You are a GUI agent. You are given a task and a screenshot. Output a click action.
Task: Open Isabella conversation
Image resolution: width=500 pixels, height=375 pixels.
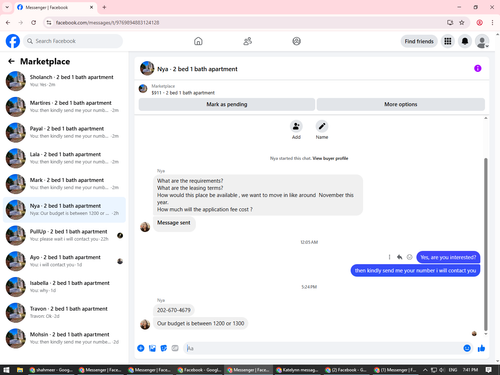coord(64,286)
